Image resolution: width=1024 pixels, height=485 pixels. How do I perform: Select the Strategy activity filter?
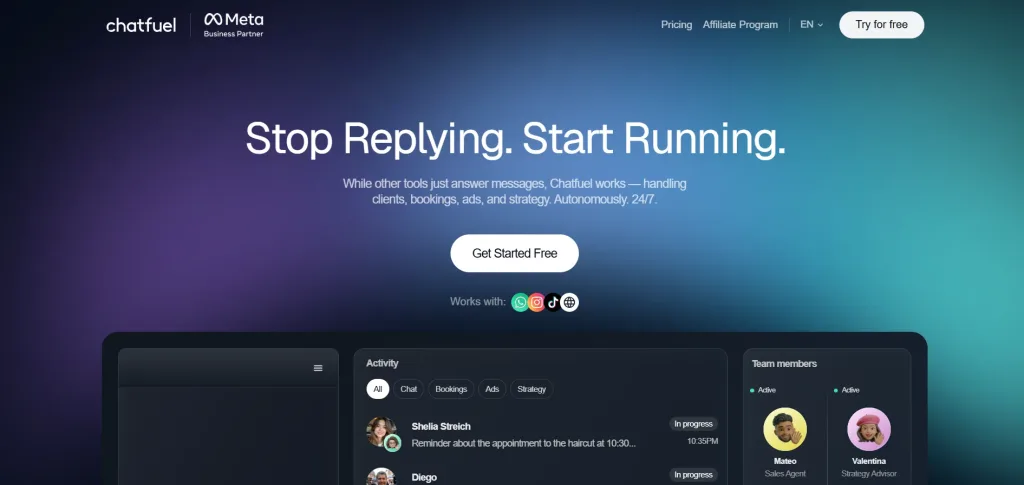tap(532, 389)
